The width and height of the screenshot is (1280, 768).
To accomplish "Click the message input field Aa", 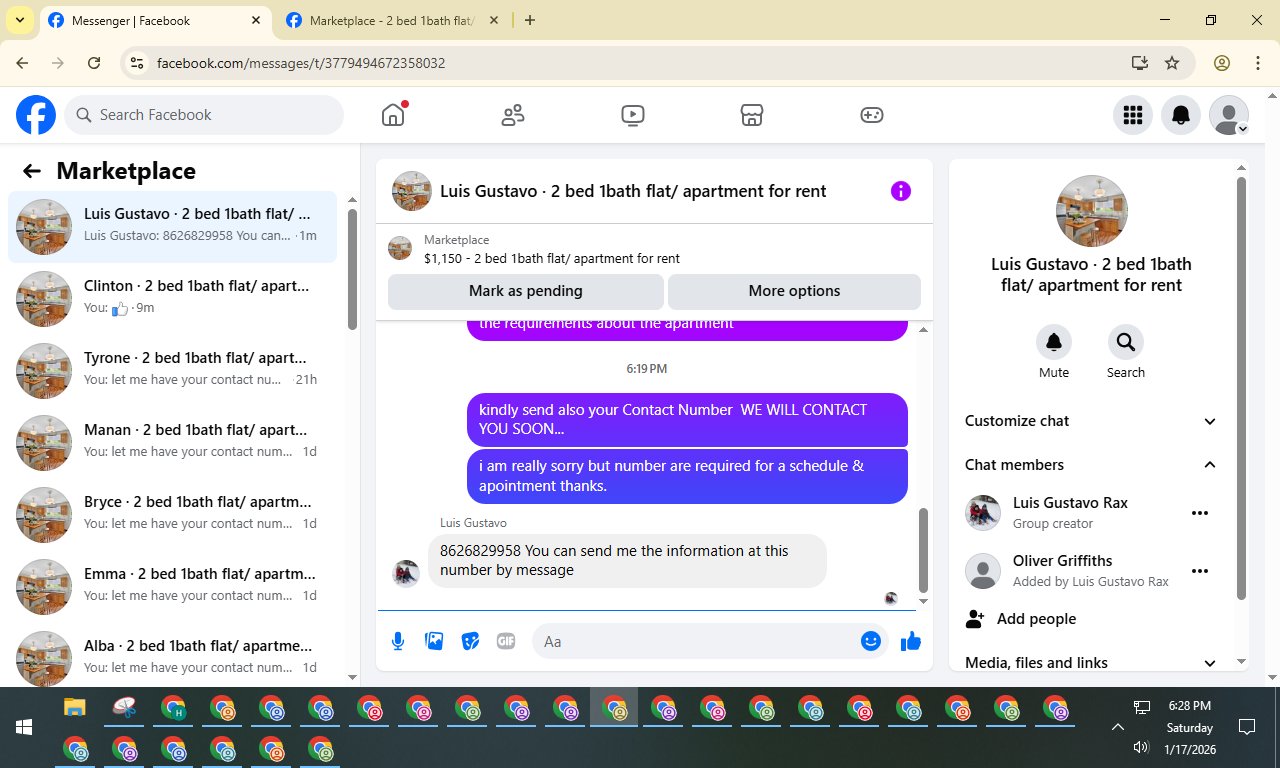I will (x=695, y=641).
